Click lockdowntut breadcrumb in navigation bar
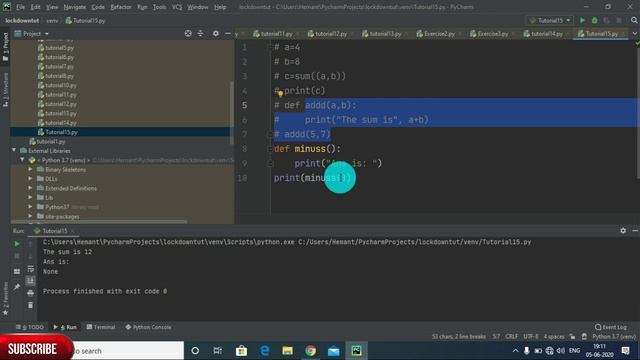The image size is (640, 360). 22,20
